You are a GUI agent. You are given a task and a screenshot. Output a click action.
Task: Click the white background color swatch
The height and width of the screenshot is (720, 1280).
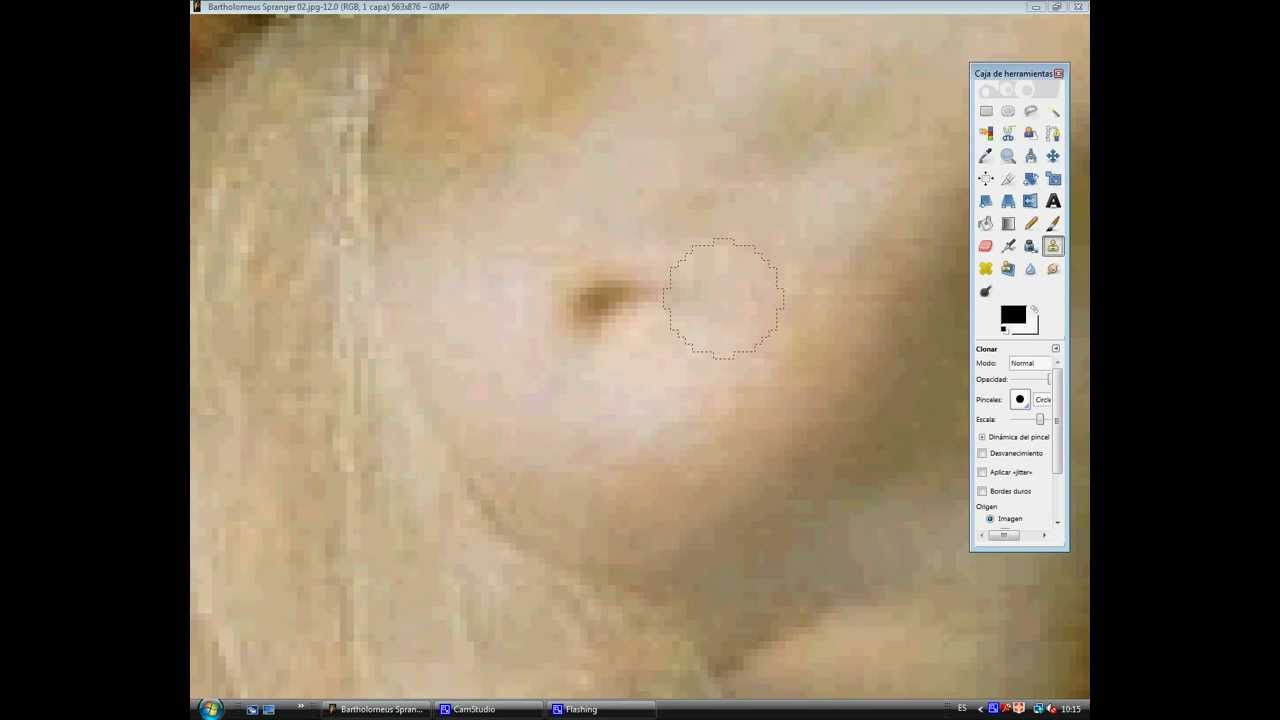1033,327
